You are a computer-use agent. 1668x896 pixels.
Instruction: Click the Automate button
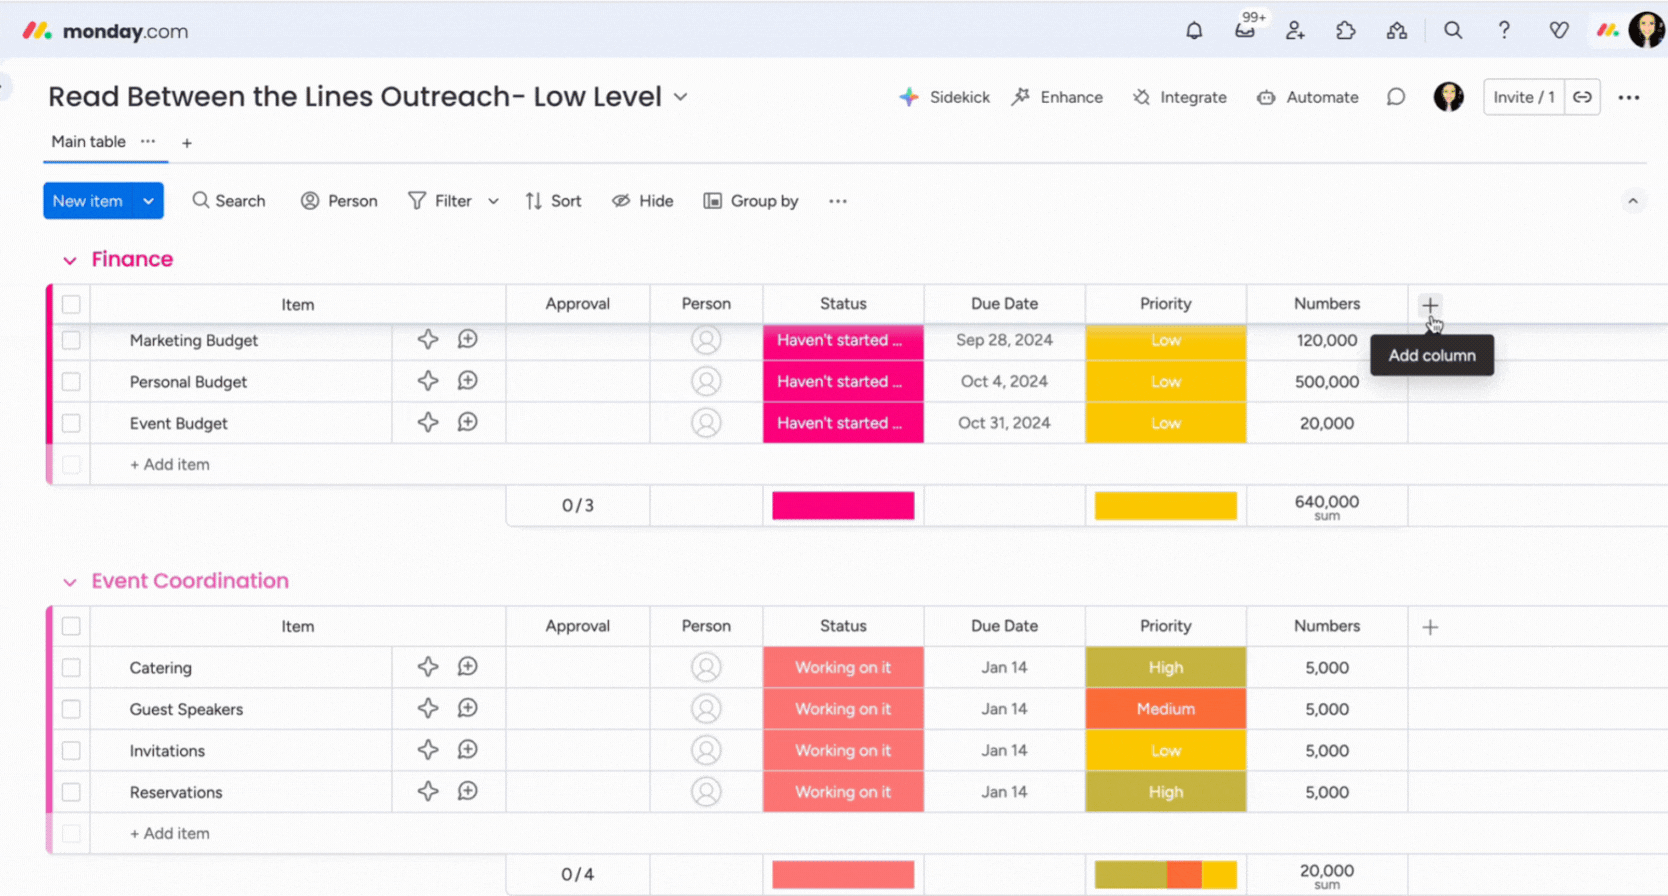click(1308, 97)
